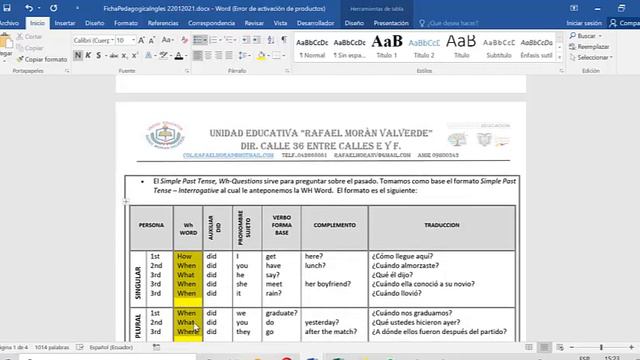This screenshot has height=360, width=640.
Task: Toggle italic K formatting
Action: 88,55
